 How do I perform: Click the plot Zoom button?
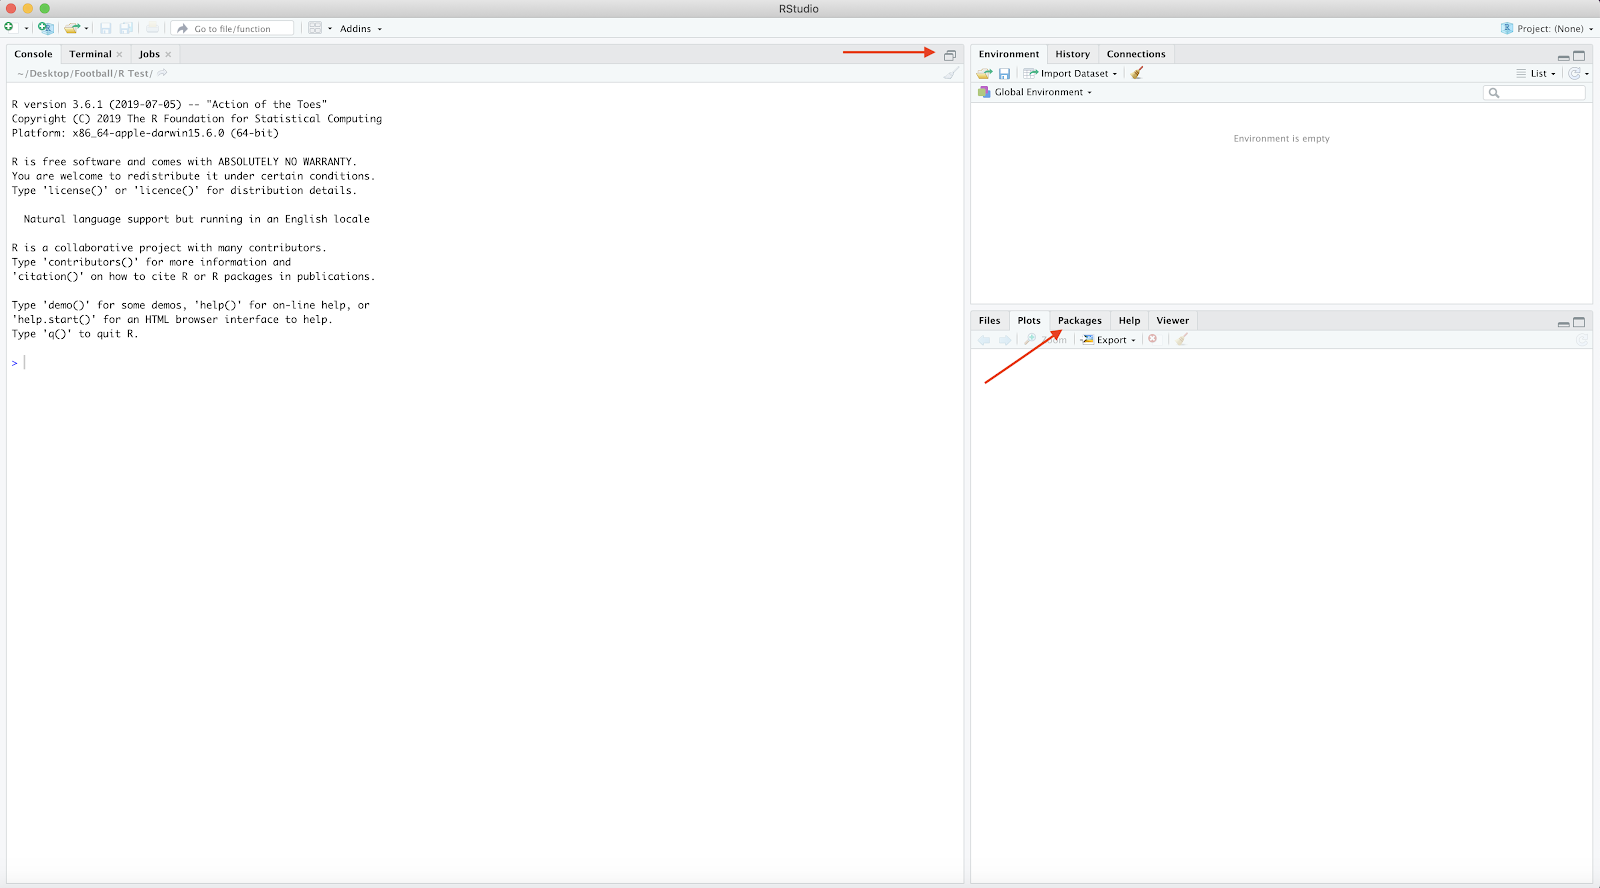[x=1045, y=340]
